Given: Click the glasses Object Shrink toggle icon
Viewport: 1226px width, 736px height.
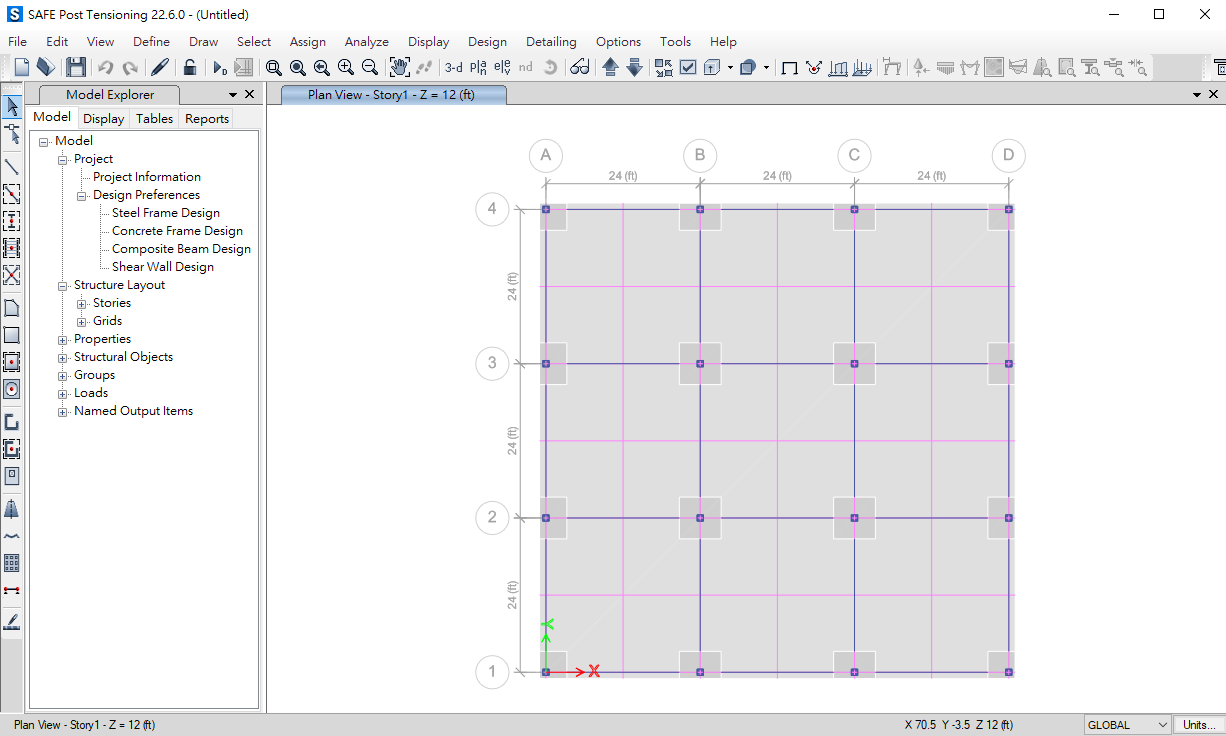Looking at the screenshot, I should tap(580, 67).
